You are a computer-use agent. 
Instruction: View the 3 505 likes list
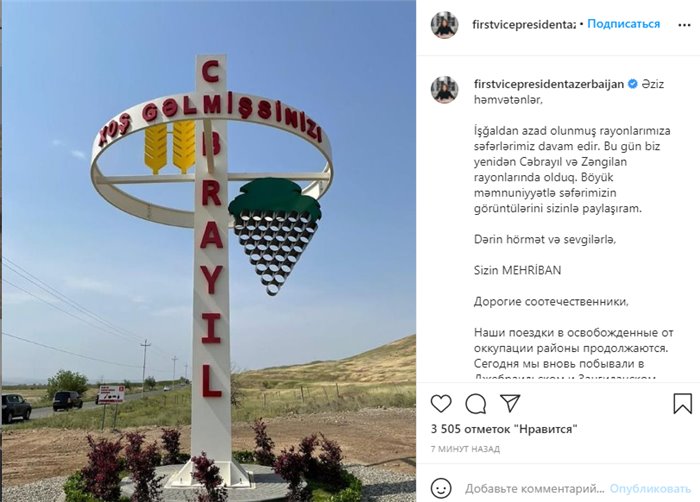tap(504, 429)
